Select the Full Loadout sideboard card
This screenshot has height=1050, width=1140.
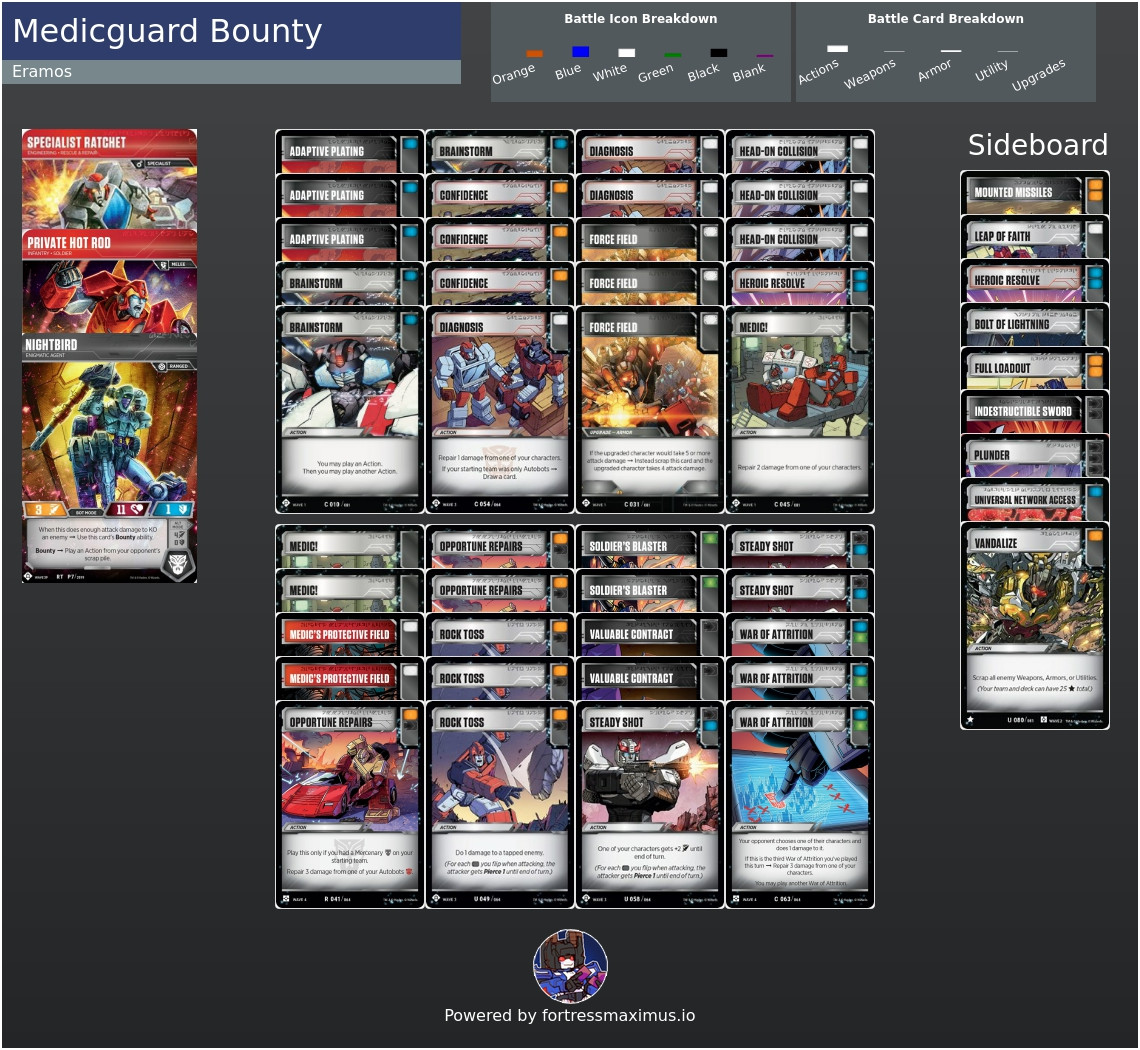pyautogui.click(x=1035, y=368)
